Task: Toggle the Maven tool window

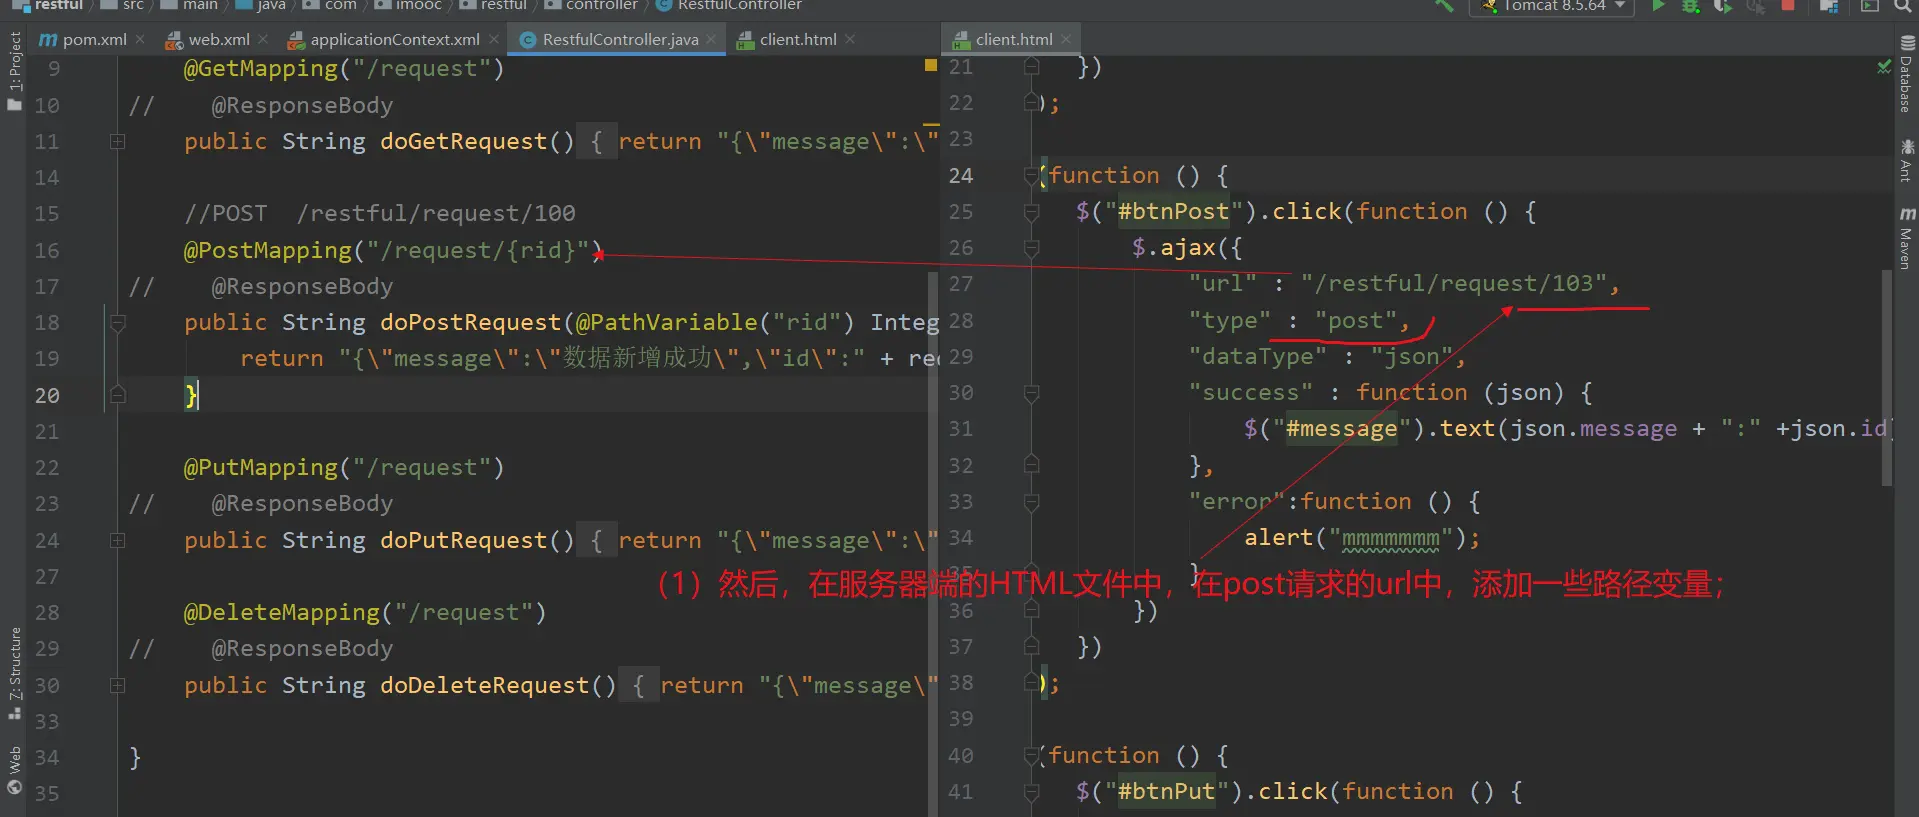Action: 1907,238
